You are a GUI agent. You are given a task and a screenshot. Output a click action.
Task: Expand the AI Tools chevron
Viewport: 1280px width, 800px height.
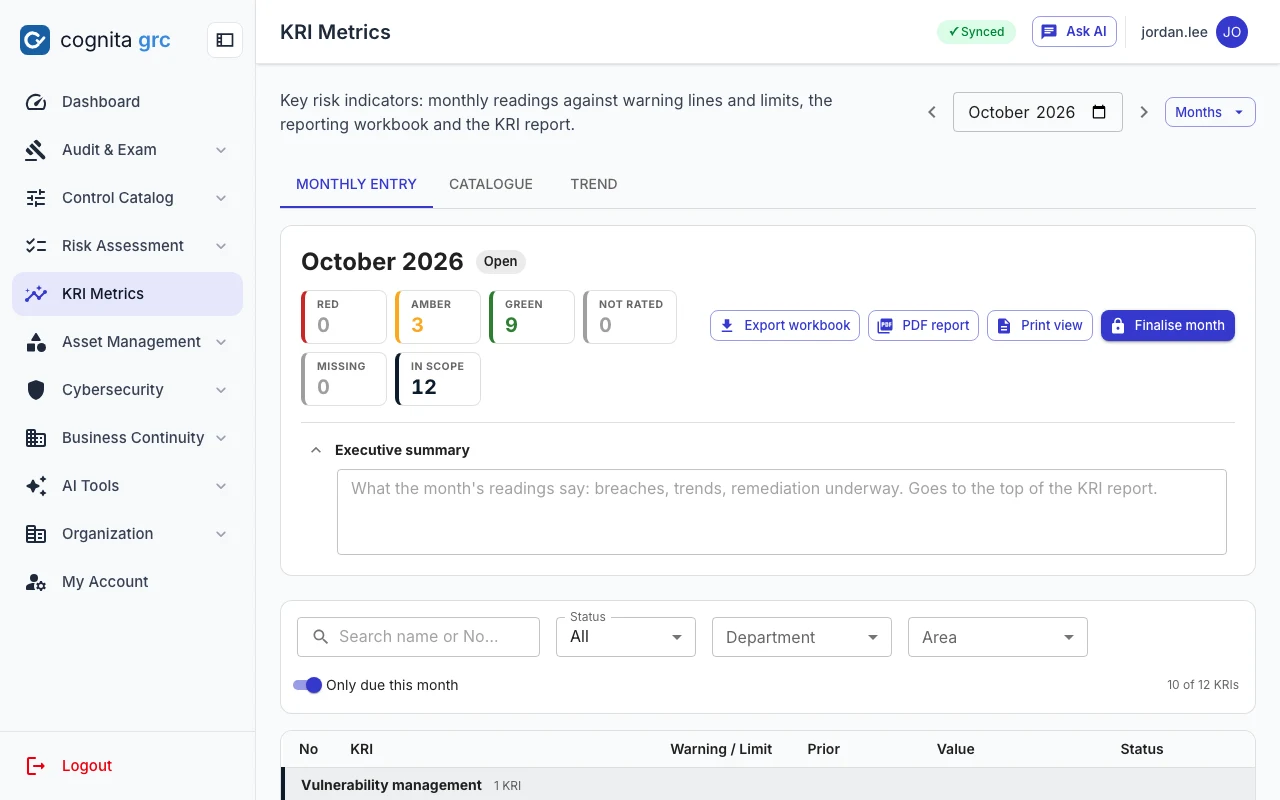click(221, 486)
